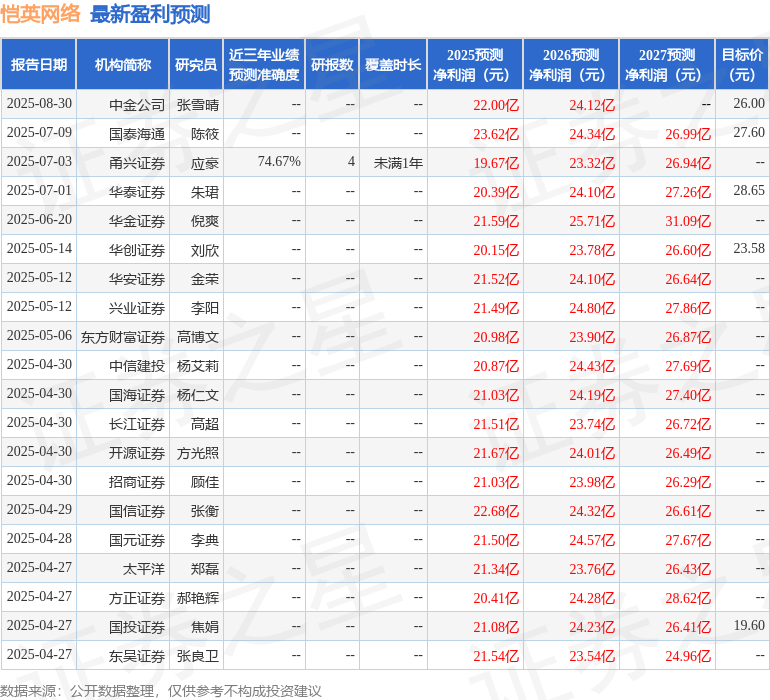Screen dimensions: 770x700
Task: Click the 目标价 column header
Action: (742, 65)
